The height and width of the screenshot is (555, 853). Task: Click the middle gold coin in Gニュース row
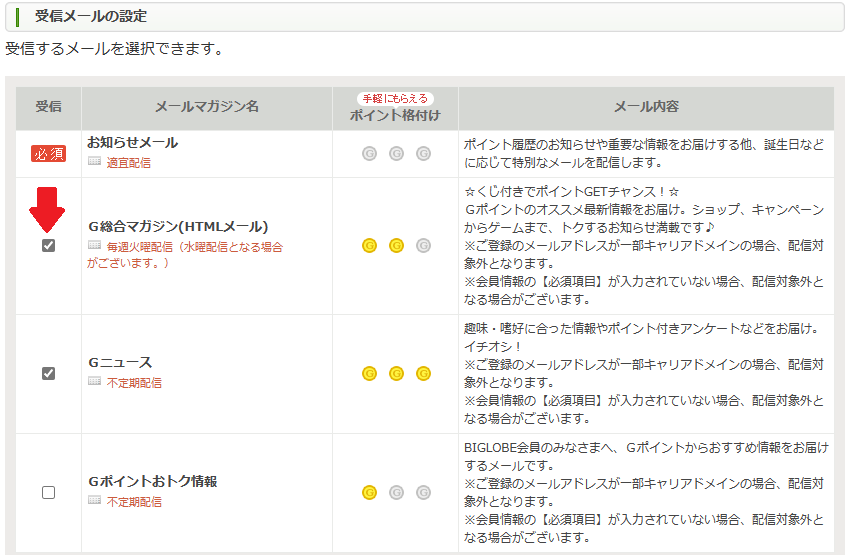[397, 374]
